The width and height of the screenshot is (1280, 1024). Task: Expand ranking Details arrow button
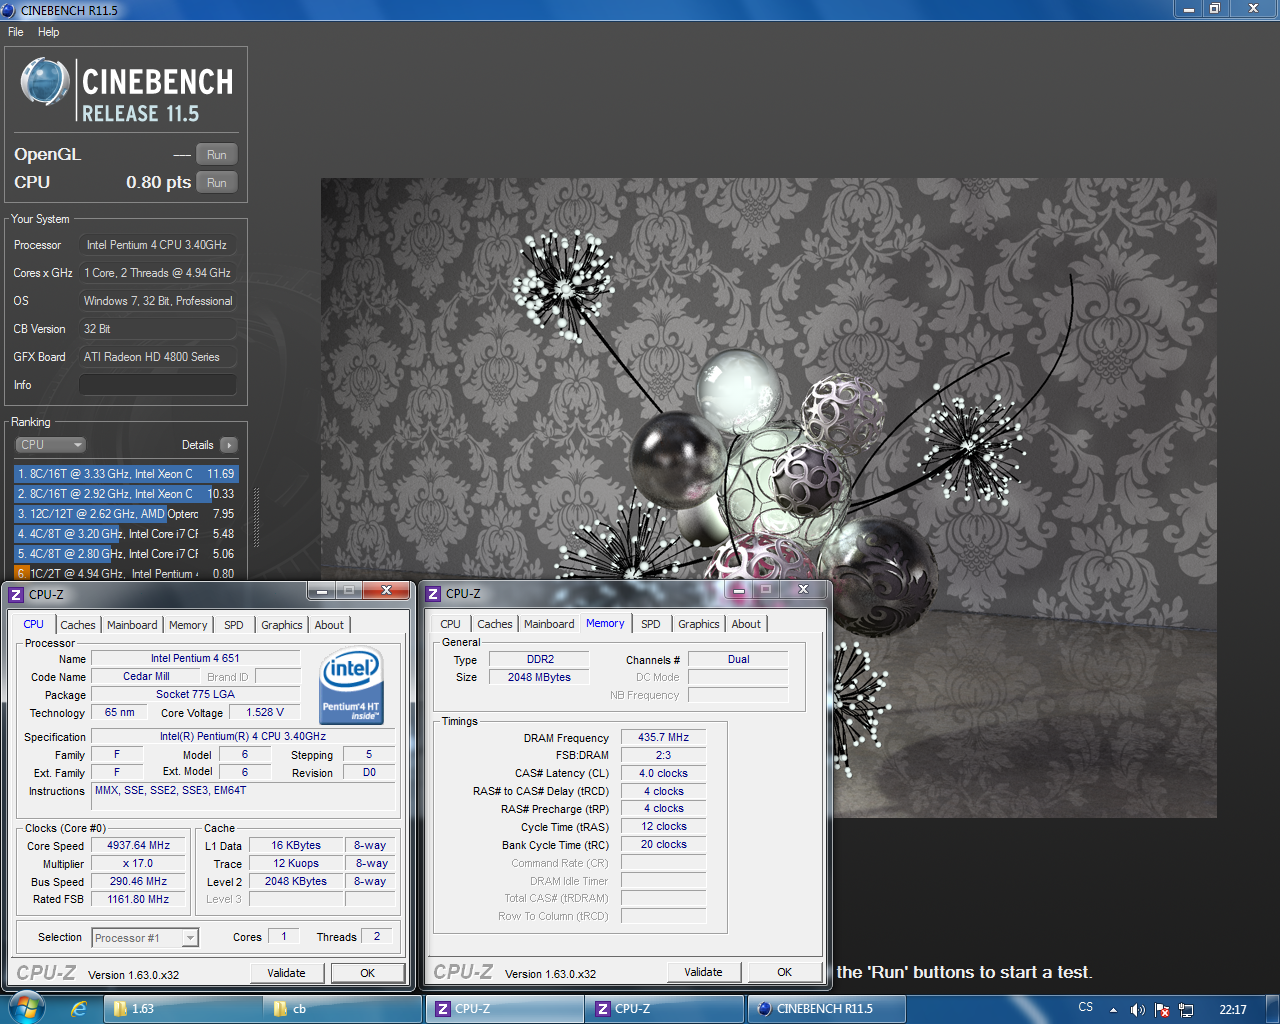[x=229, y=445]
